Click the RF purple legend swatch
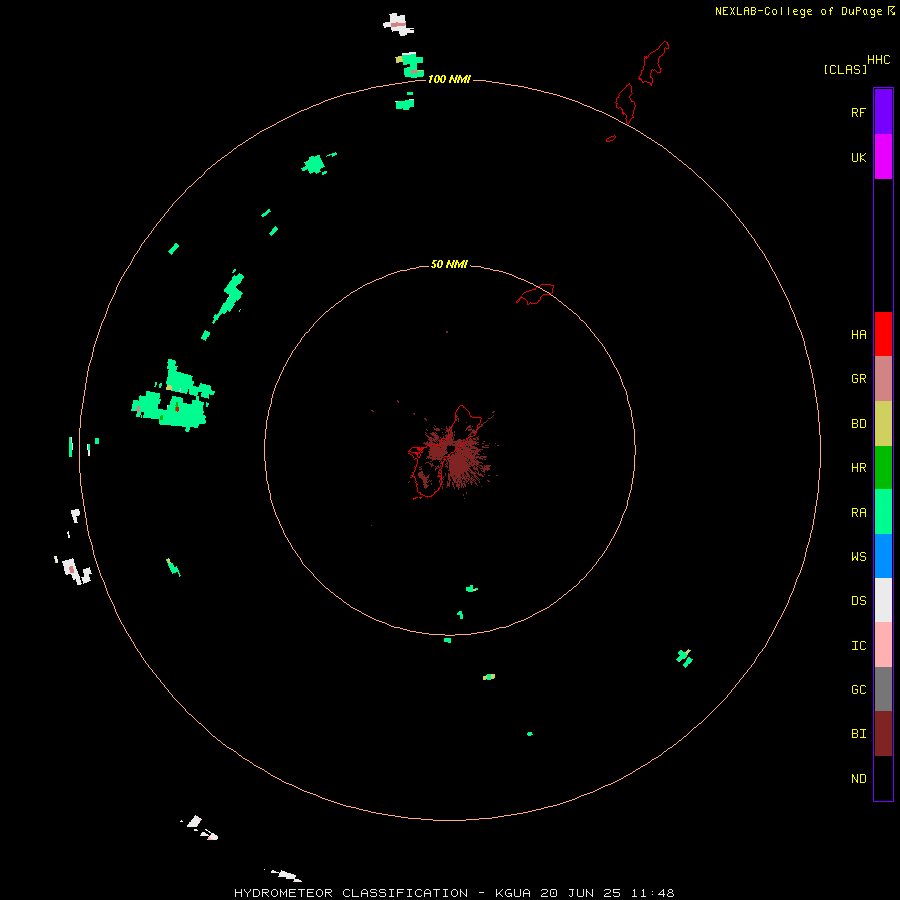The image size is (900, 900). 883,112
